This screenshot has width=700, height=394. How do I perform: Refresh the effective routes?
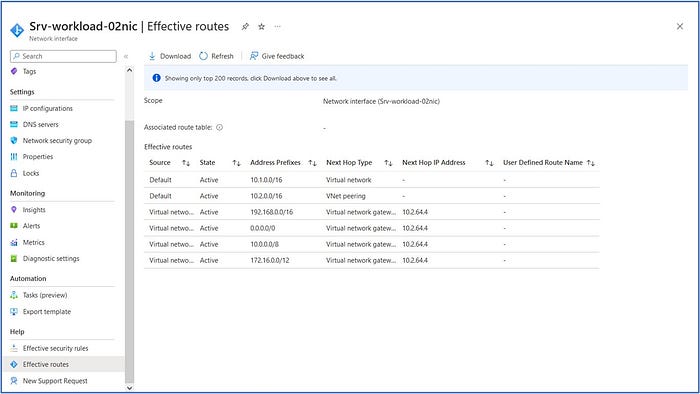tap(217, 56)
